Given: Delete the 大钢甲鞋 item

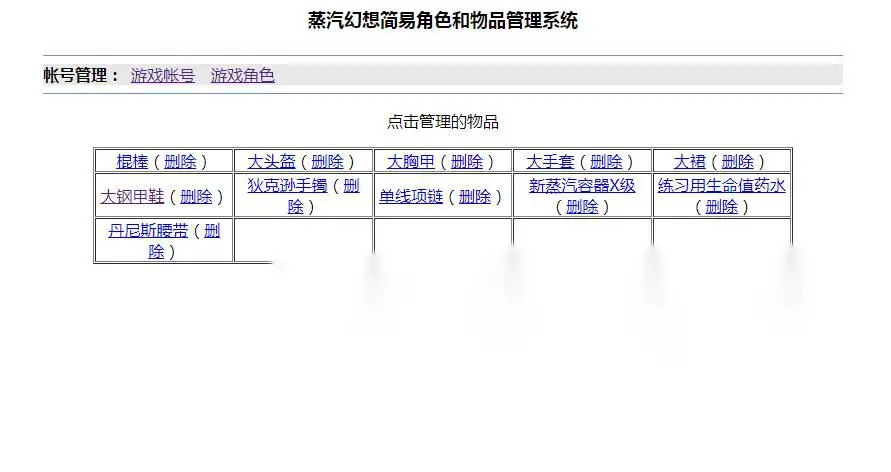Looking at the screenshot, I should tap(196, 197).
